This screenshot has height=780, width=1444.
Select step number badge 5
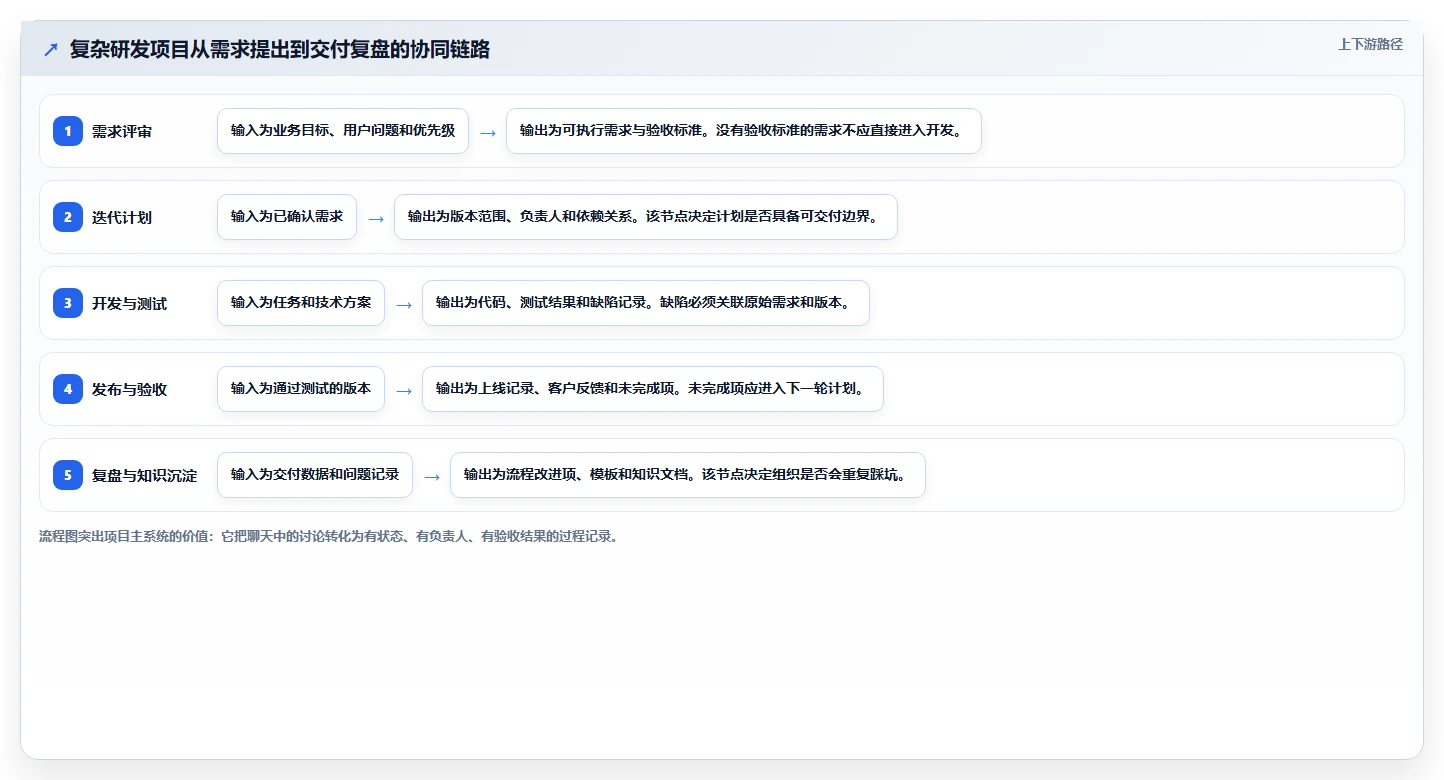click(68, 475)
